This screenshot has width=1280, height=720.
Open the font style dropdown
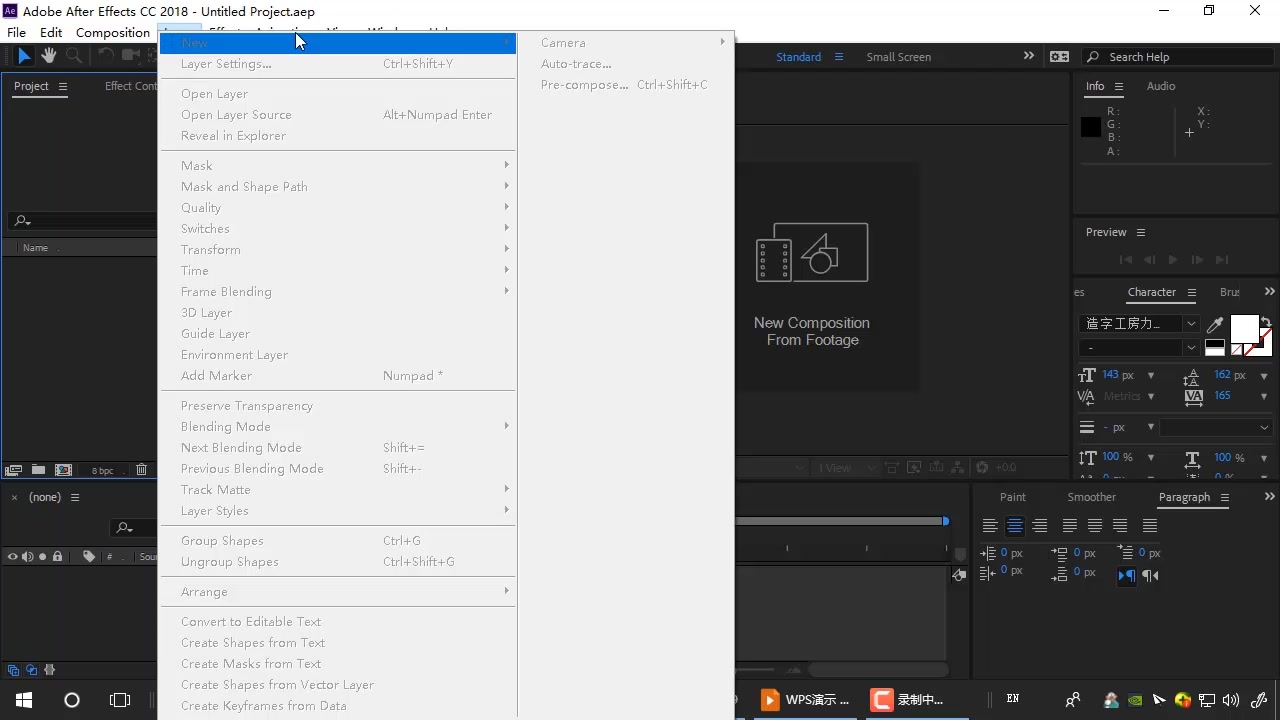pyautogui.click(x=1191, y=348)
